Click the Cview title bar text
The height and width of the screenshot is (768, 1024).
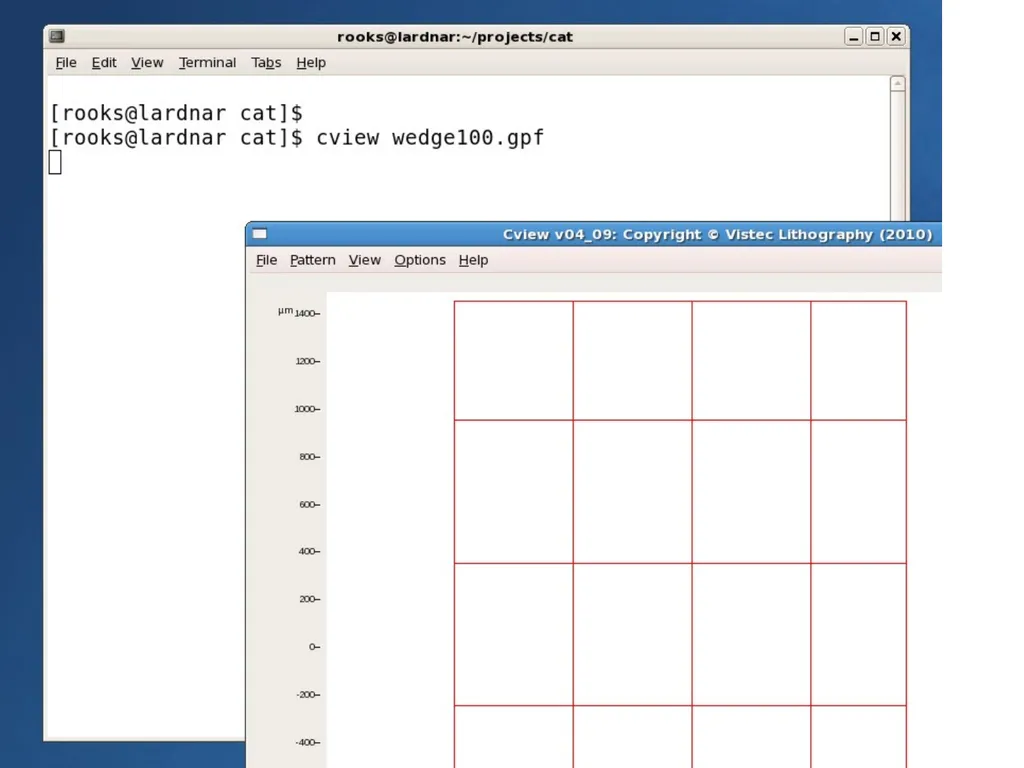[x=717, y=234]
